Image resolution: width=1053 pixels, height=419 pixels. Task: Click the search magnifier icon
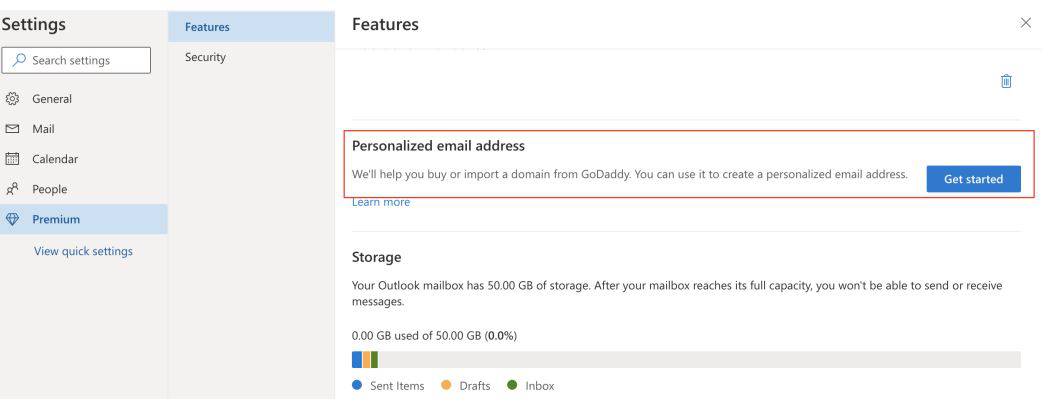(x=19, y=60)
